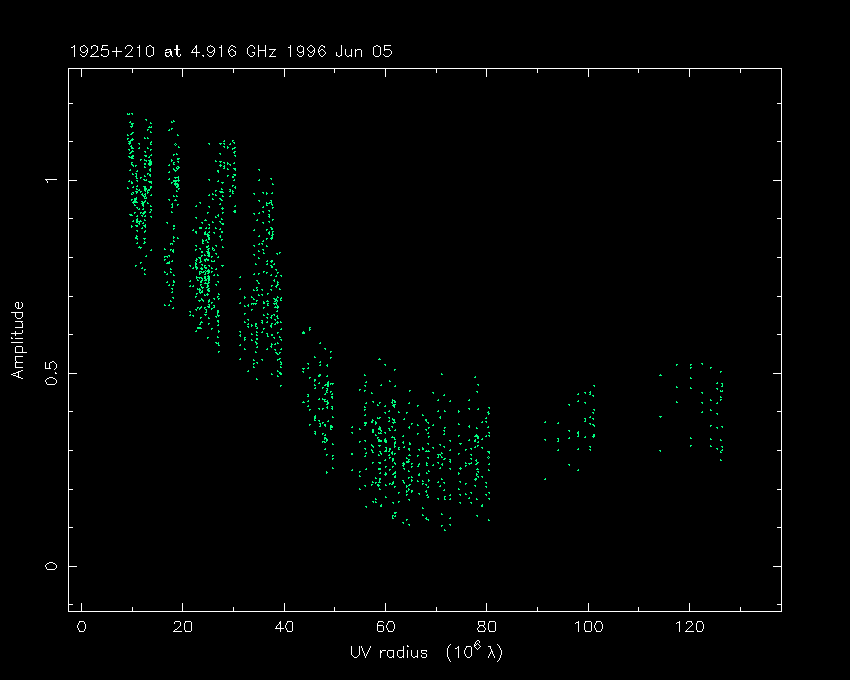Click the x-axis tick label '0'
Screen dimensions: 850x680
pyautogui.click(x=81, y=627)
